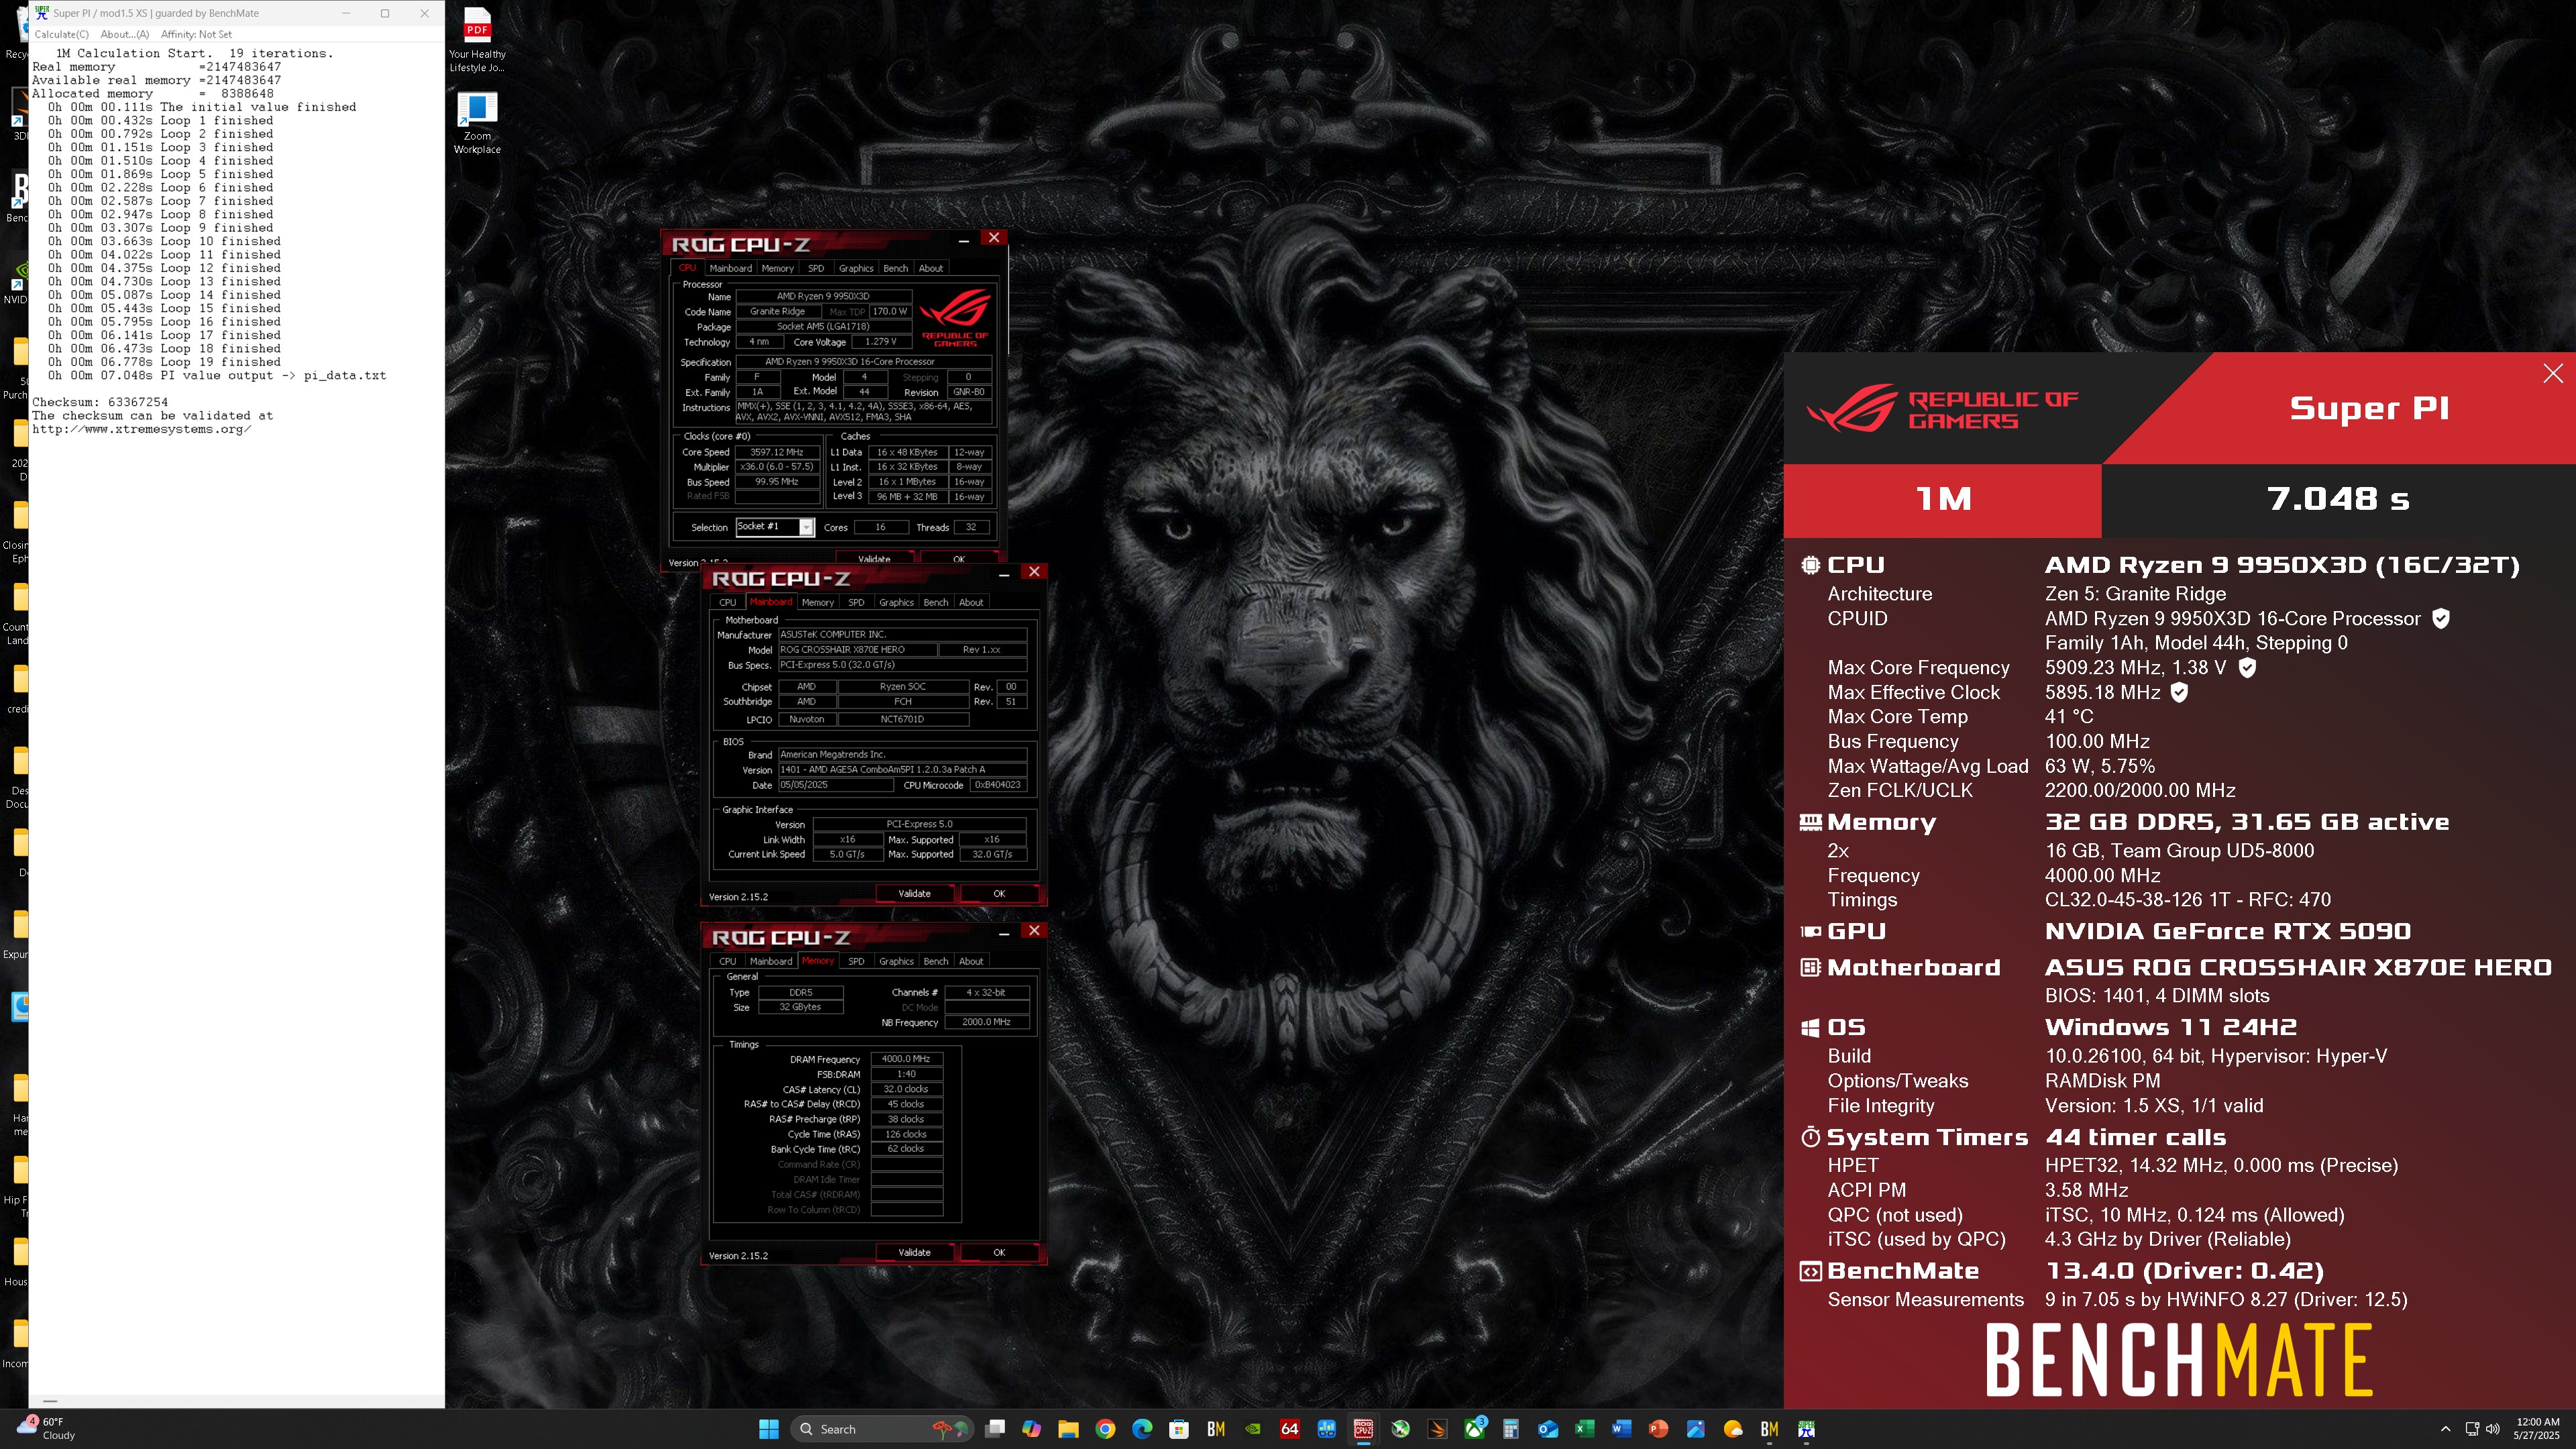Image resolution: width=2576 pixels, height=1449 pixels.
Task: Click the 7.048 s result in BenchMate panel
Action: click(x=2338, y=499)
